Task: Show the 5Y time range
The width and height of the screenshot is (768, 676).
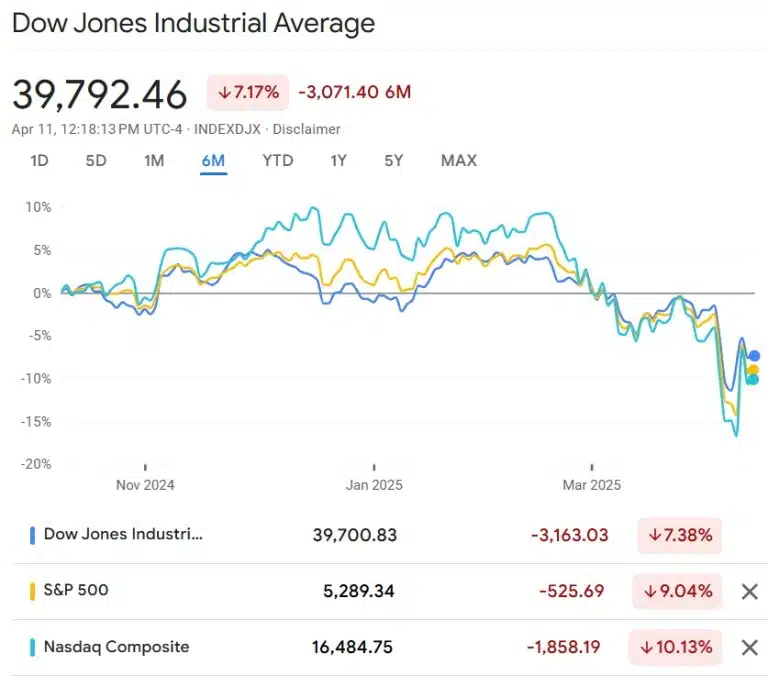Action: (x=394, y=160)
